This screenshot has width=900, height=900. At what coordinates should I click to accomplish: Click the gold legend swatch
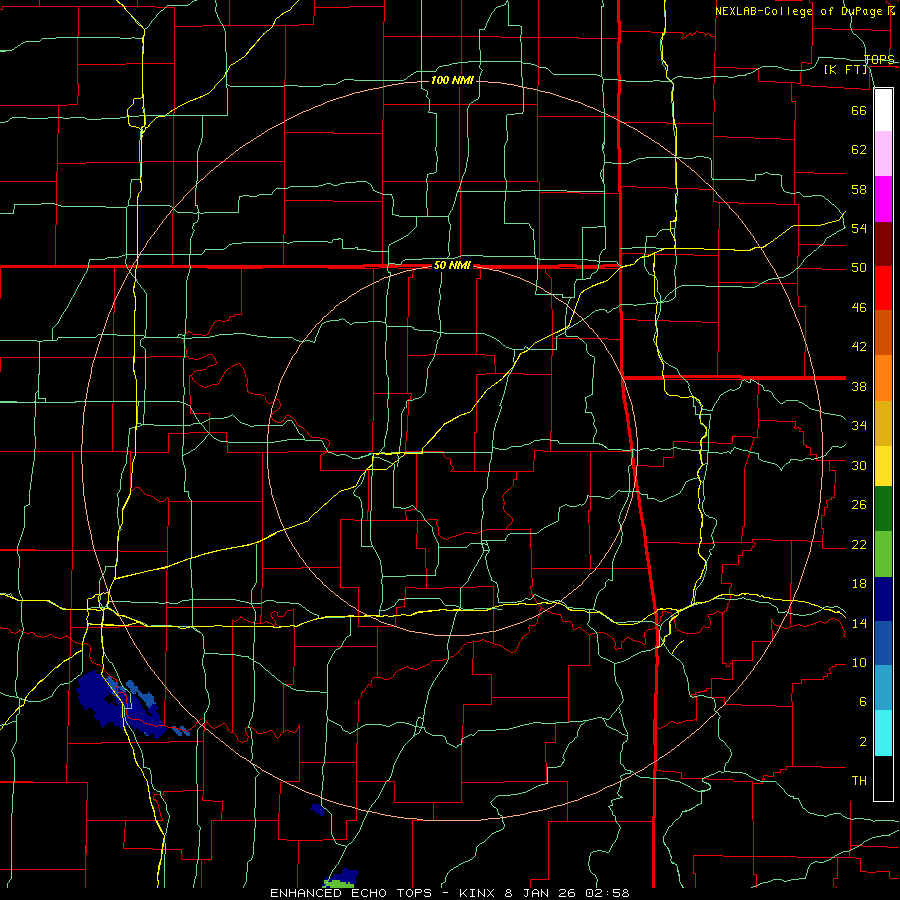coord(883,423)
